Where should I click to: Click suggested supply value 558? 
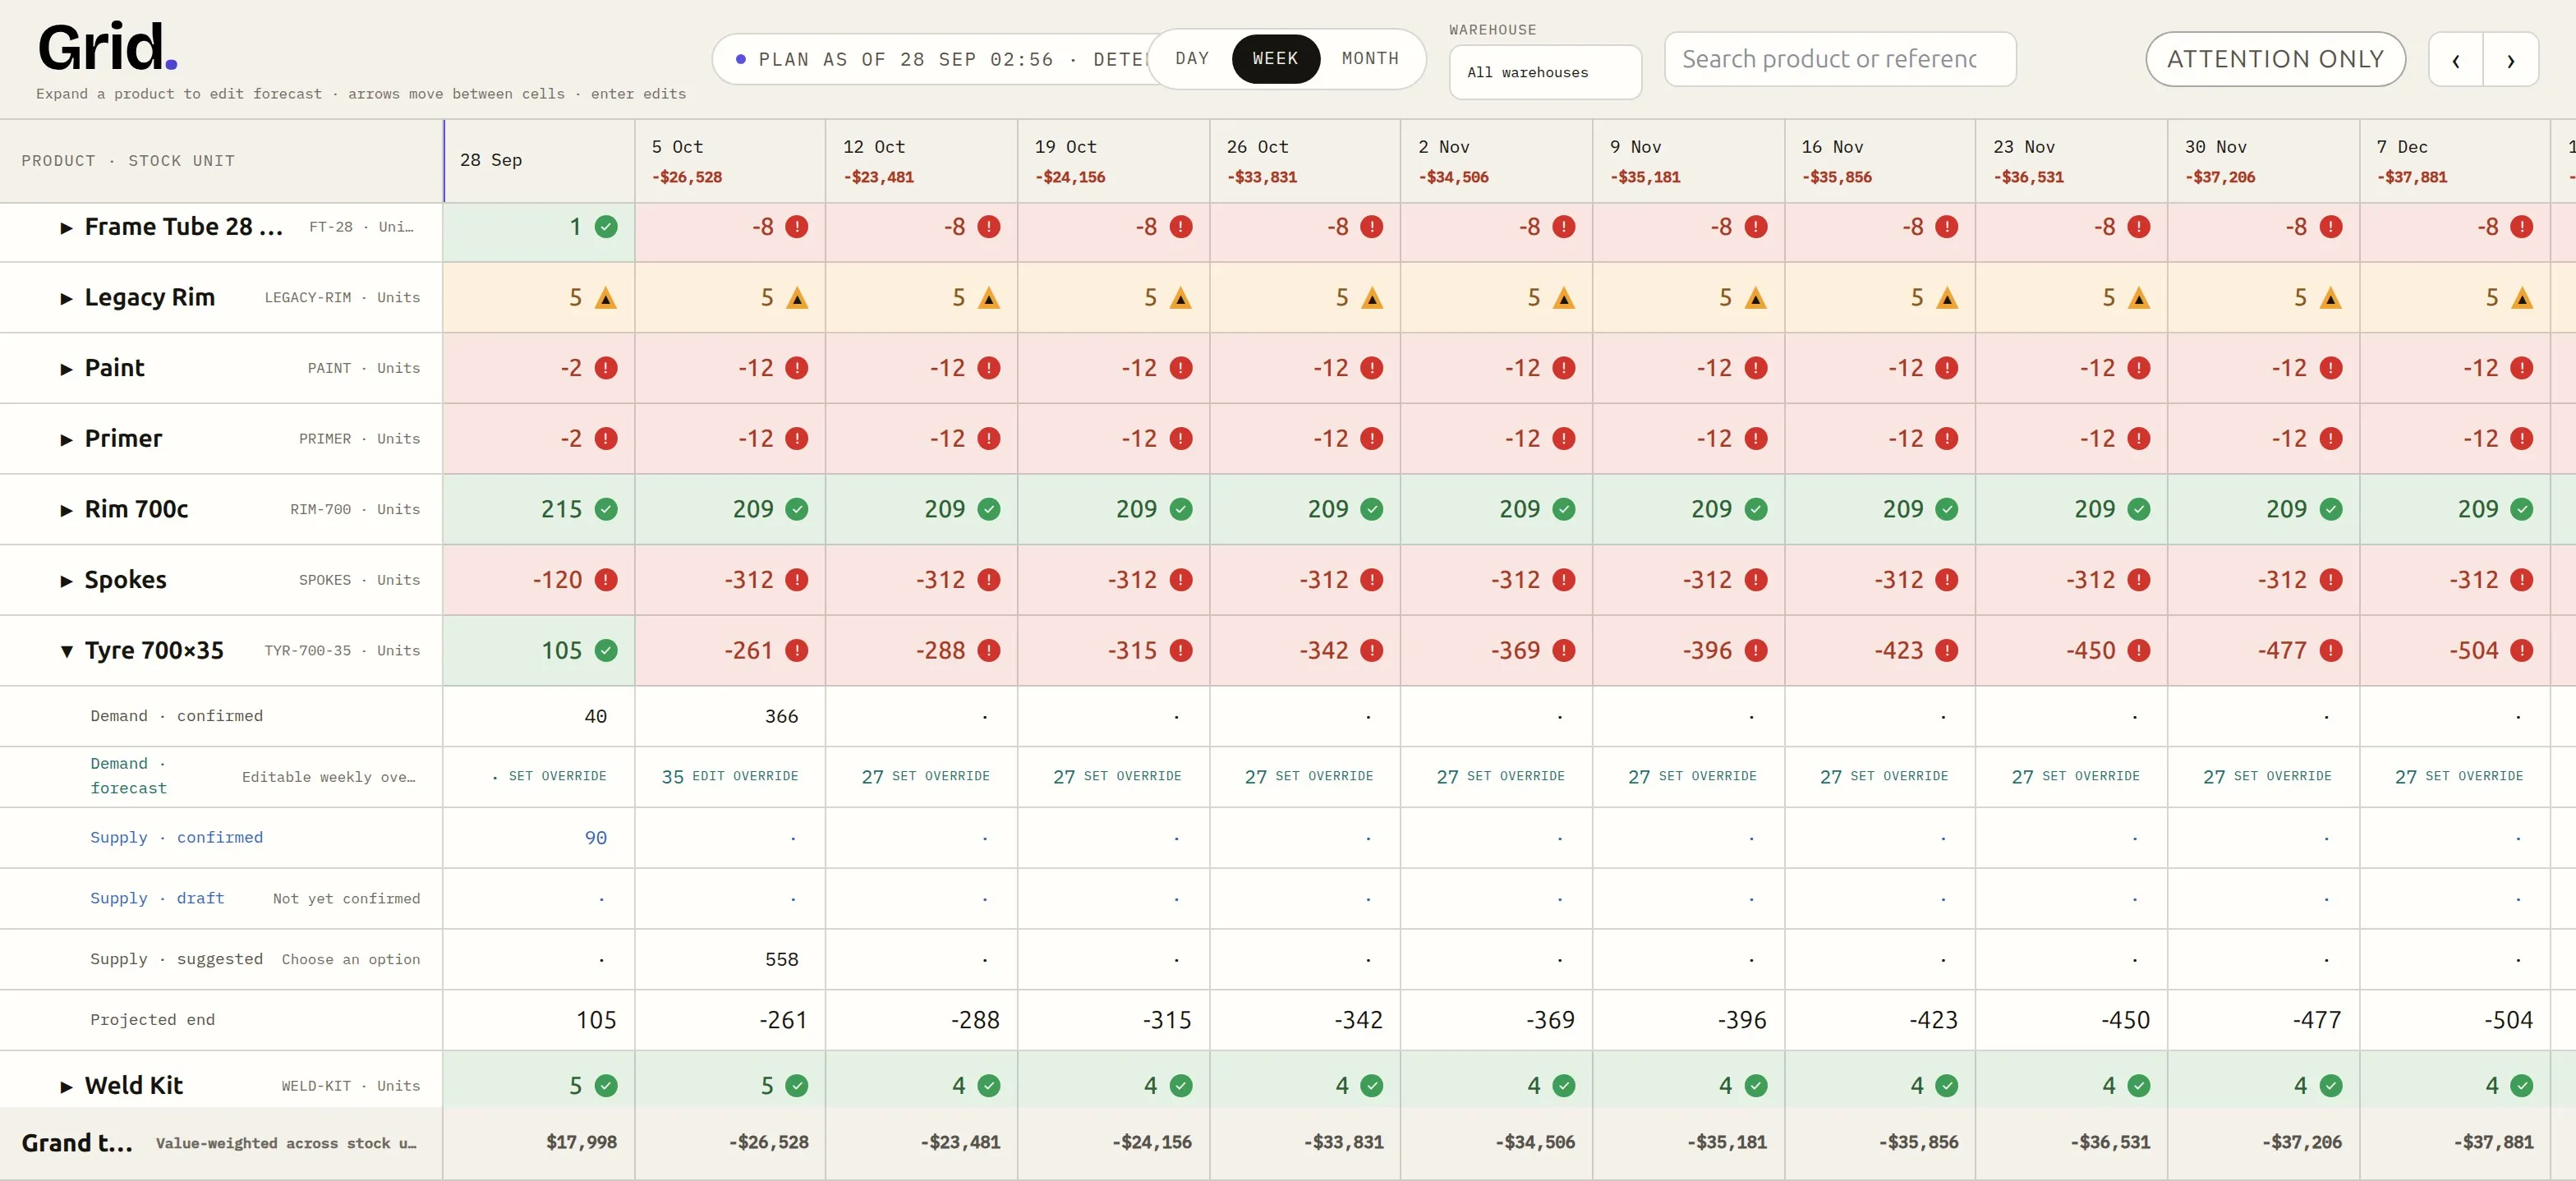[781, 959]
